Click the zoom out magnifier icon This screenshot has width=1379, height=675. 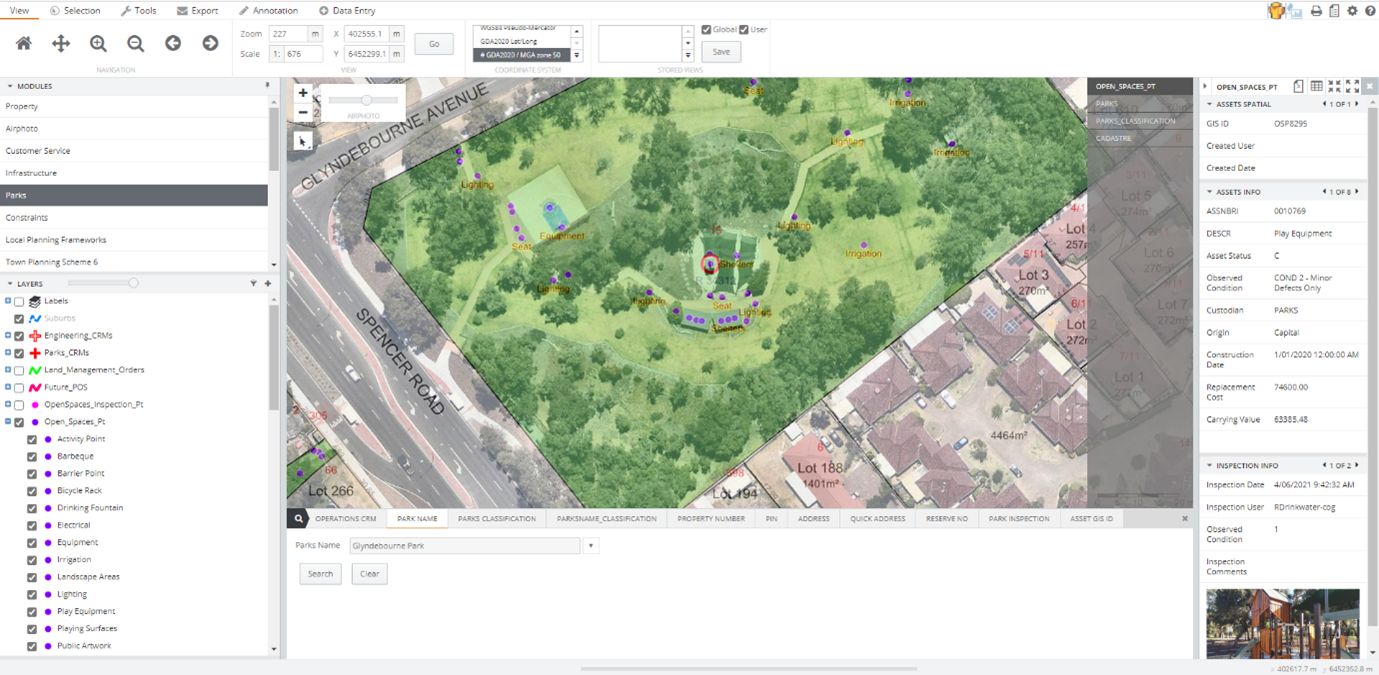point(136,43)
